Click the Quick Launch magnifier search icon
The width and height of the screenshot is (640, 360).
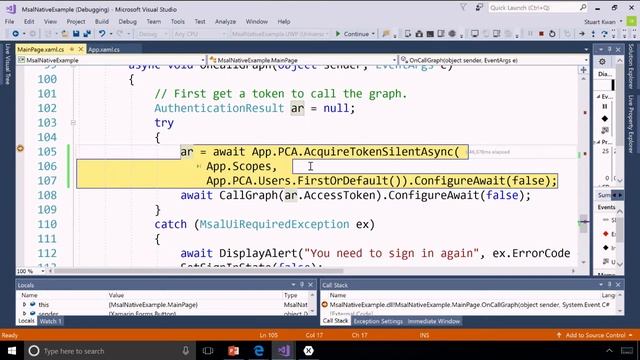tap(583, 7)
